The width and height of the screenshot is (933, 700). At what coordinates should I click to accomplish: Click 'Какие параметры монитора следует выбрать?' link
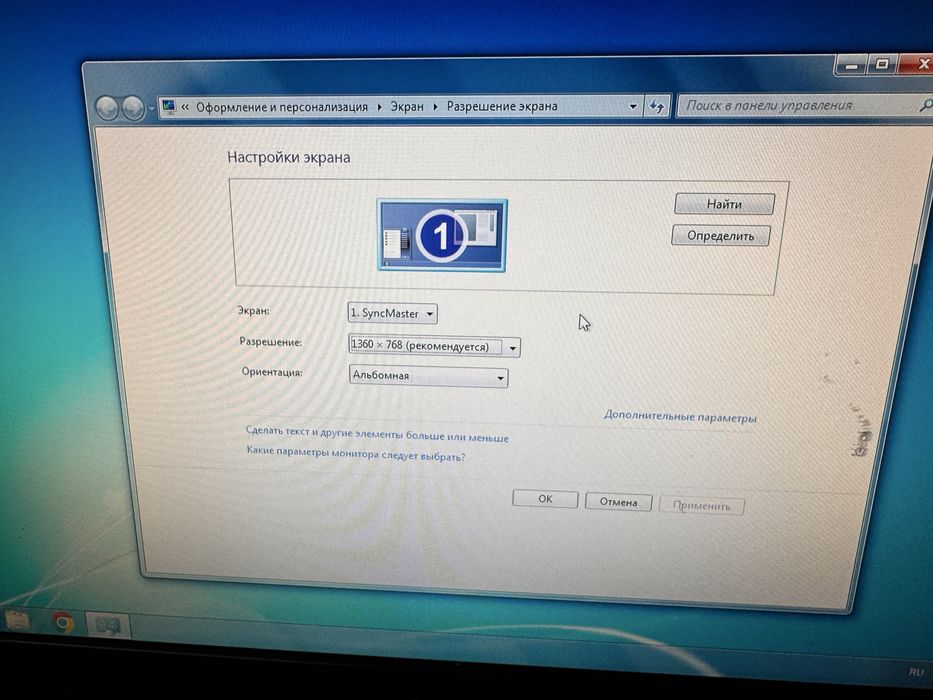tap(356, 454)
